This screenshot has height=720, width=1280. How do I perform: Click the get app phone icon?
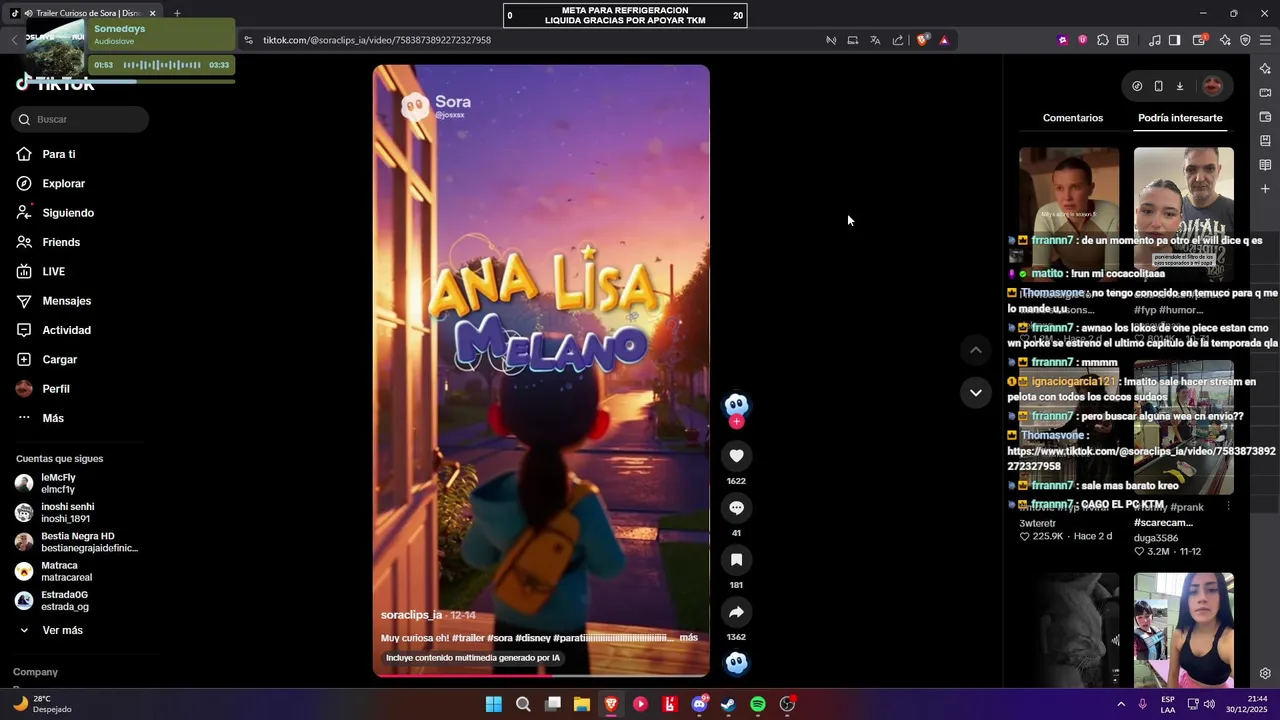pyautogui.click(x=1158, y=86)
